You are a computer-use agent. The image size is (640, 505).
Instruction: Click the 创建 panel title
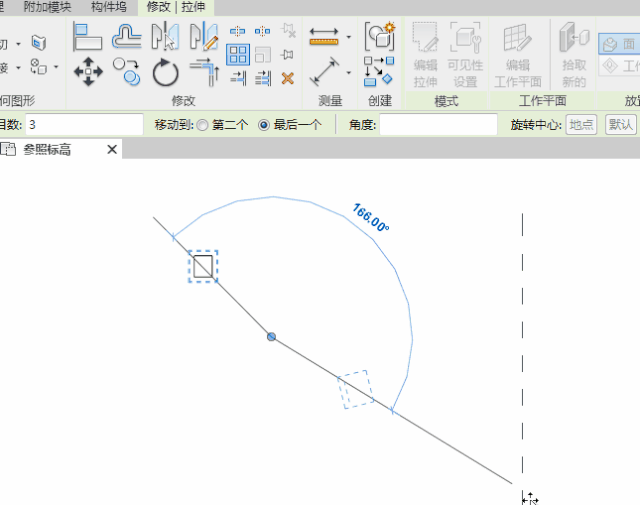pyautogui.click(x=380, y=101)
